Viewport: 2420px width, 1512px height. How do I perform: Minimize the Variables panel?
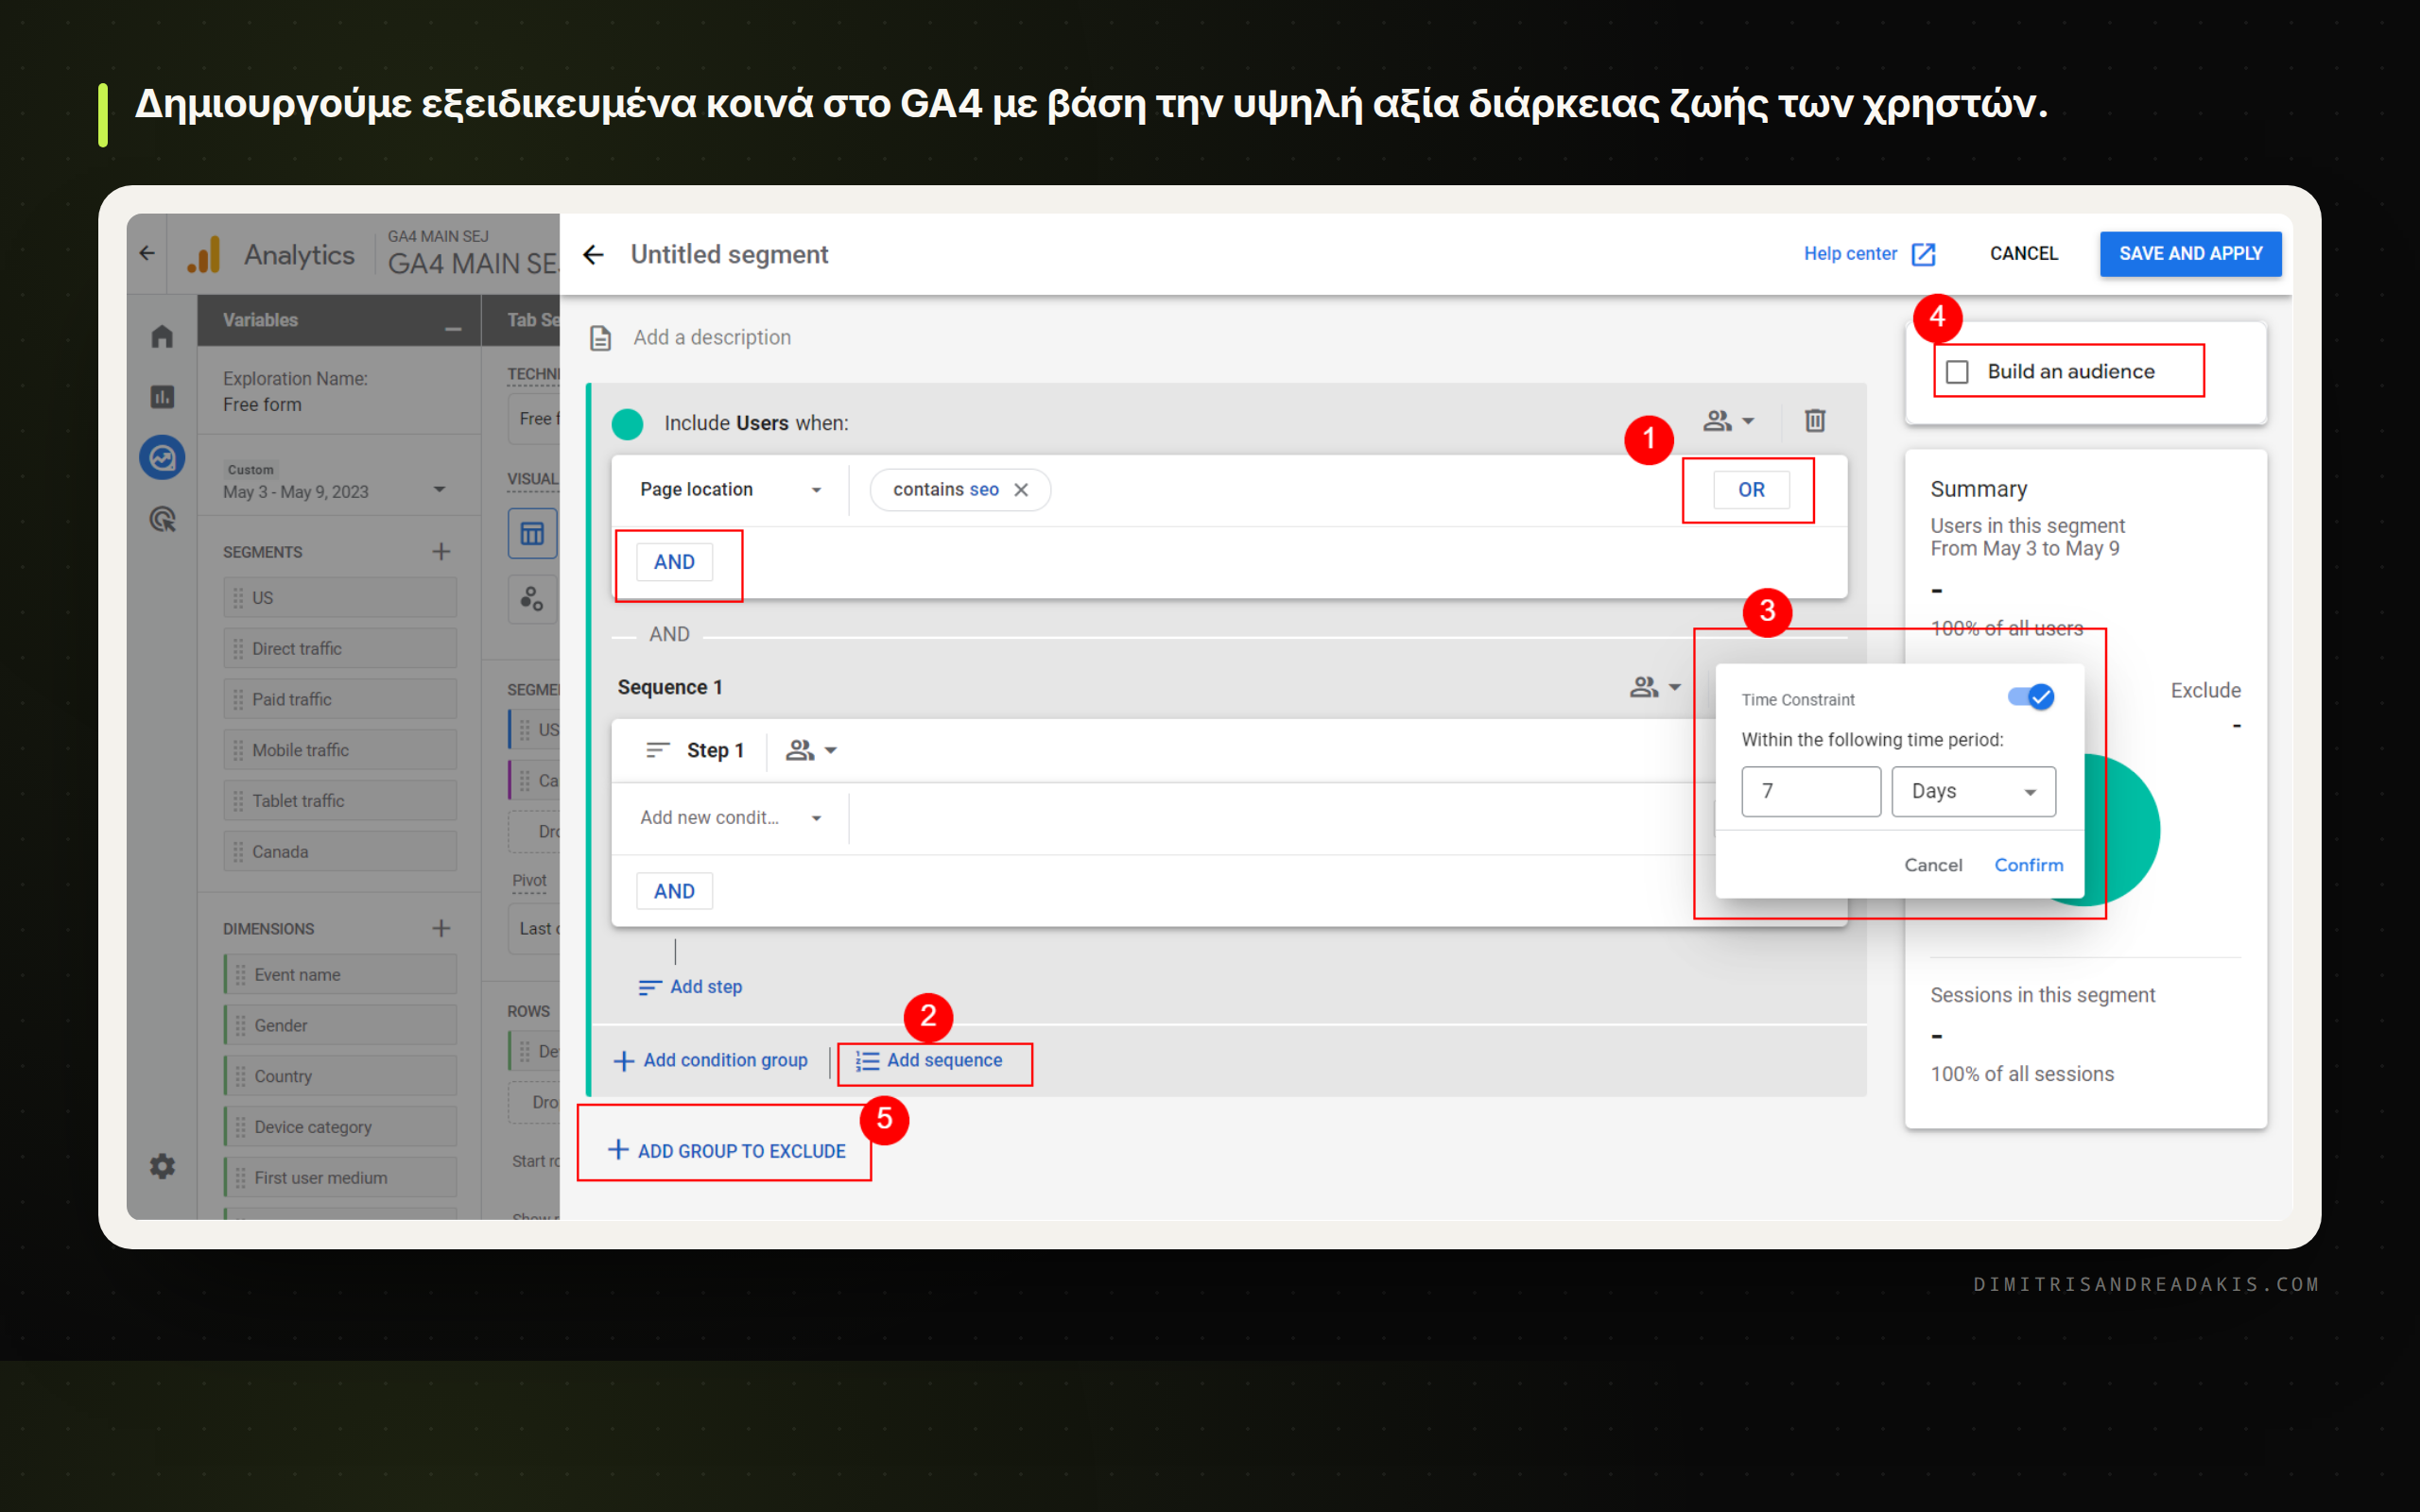coord(453,328)
